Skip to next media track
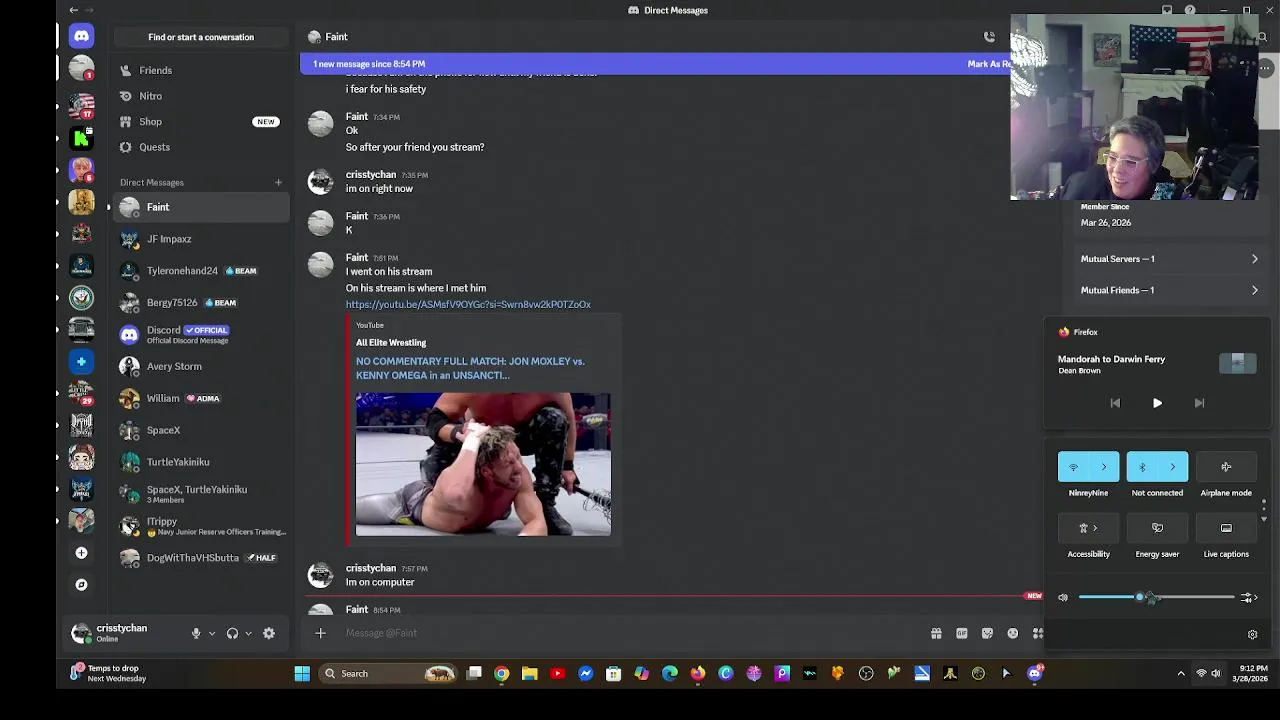1280x720 pixels. coord(1199,403)
